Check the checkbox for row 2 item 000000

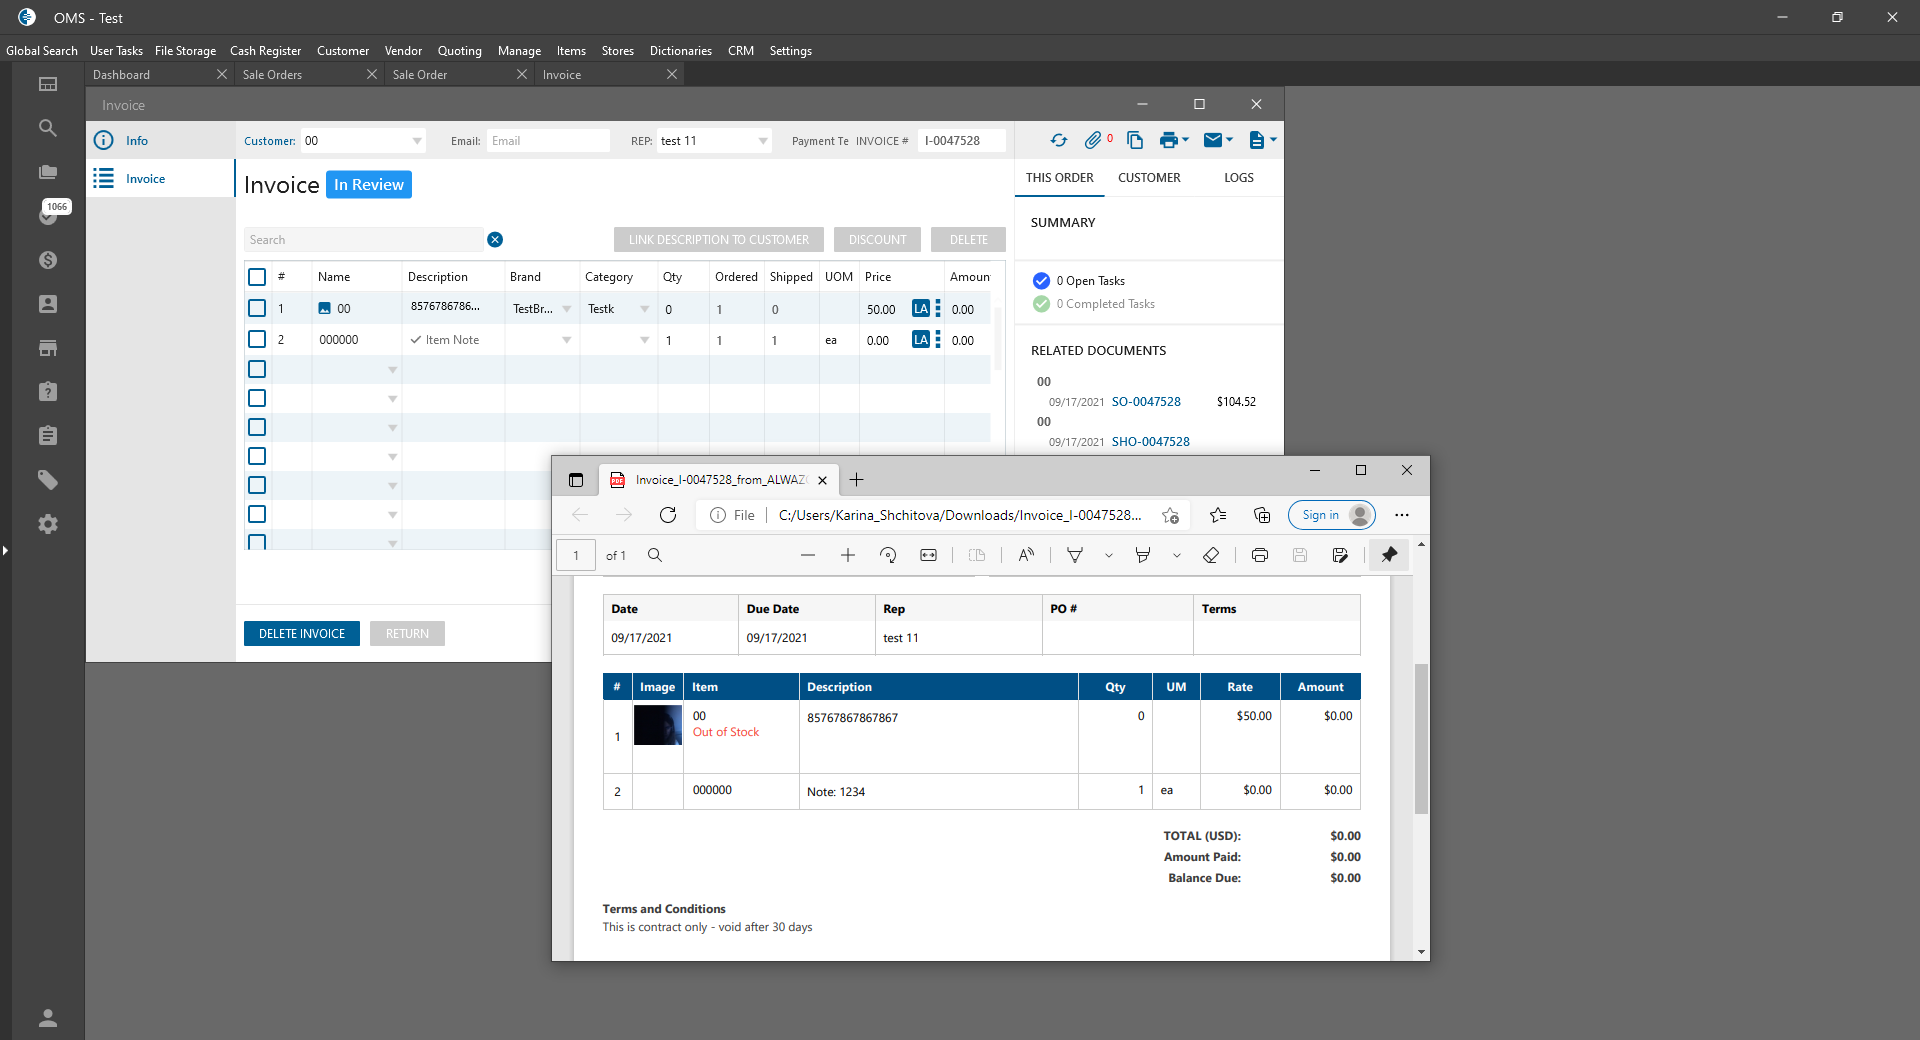257,340
